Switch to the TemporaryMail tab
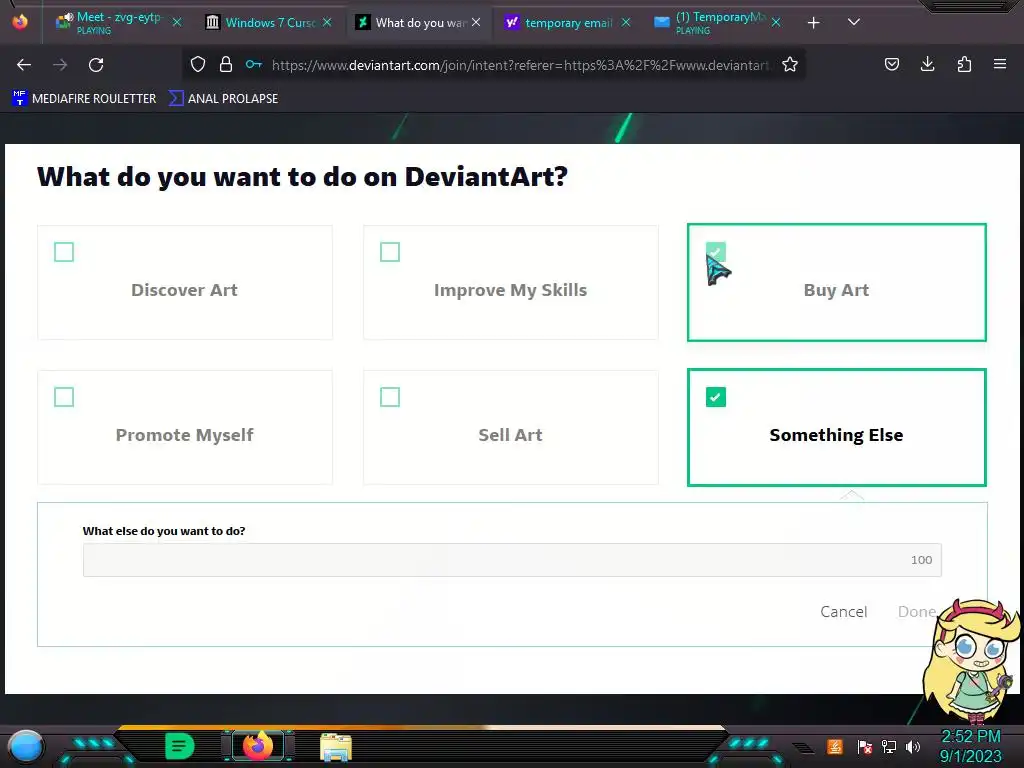The image size is (1024, 768). coord(717,22)
